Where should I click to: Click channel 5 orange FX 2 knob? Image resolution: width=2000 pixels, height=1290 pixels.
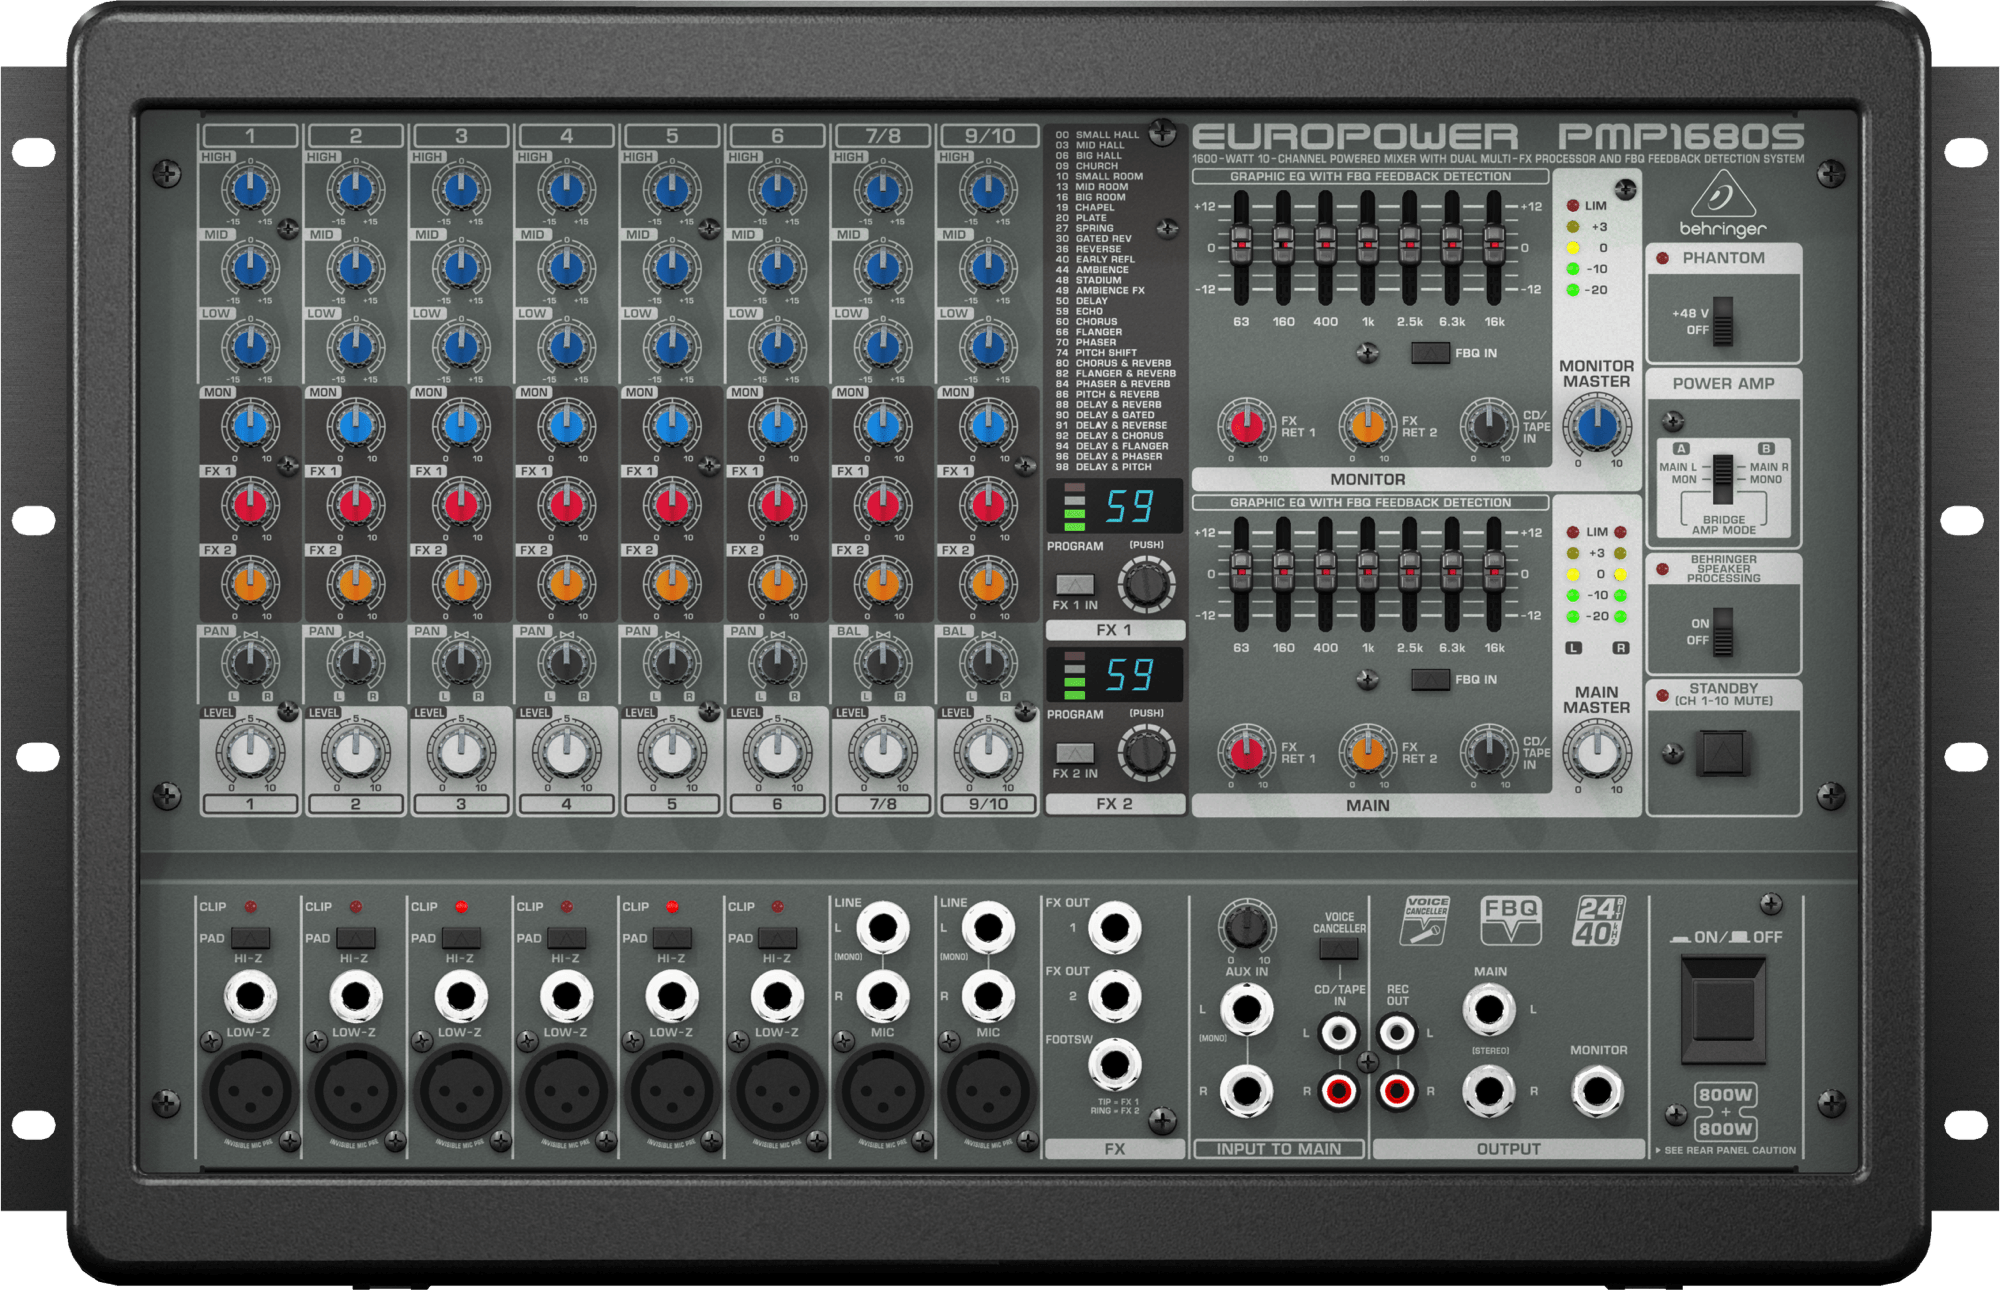tap(672, 583)
